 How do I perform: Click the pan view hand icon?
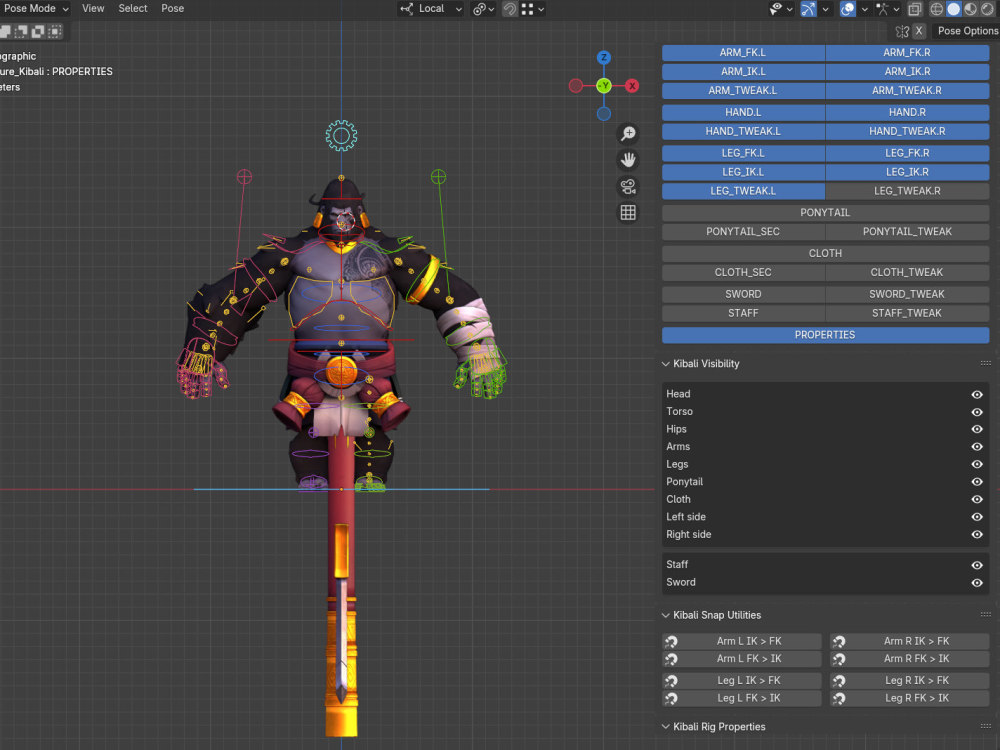(x=628, y=159)
